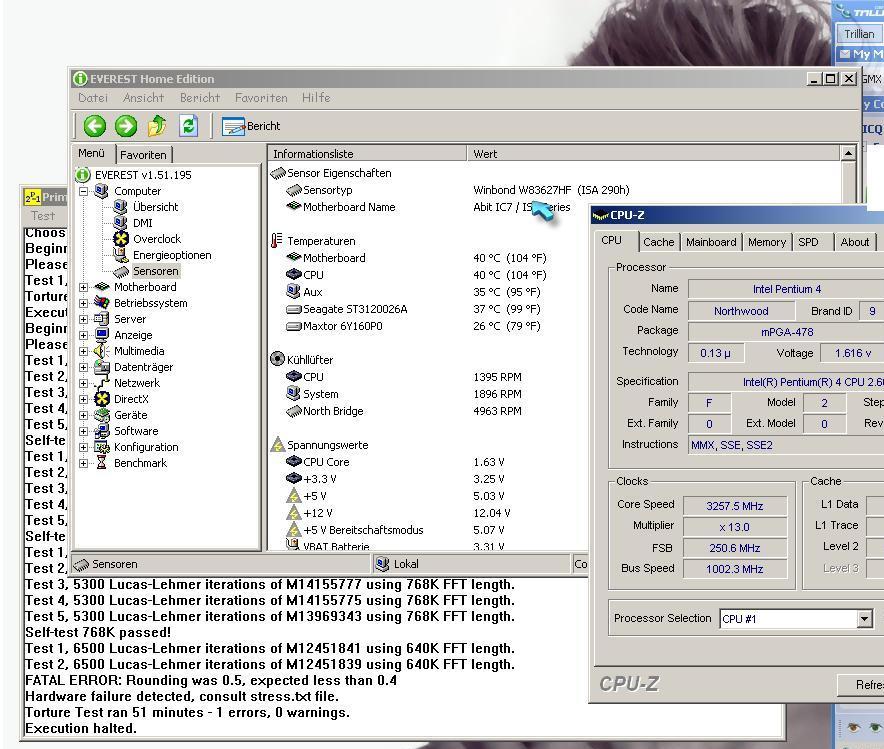
Task: Expand the Datenträger tree node
Action: tap(83, 367)
